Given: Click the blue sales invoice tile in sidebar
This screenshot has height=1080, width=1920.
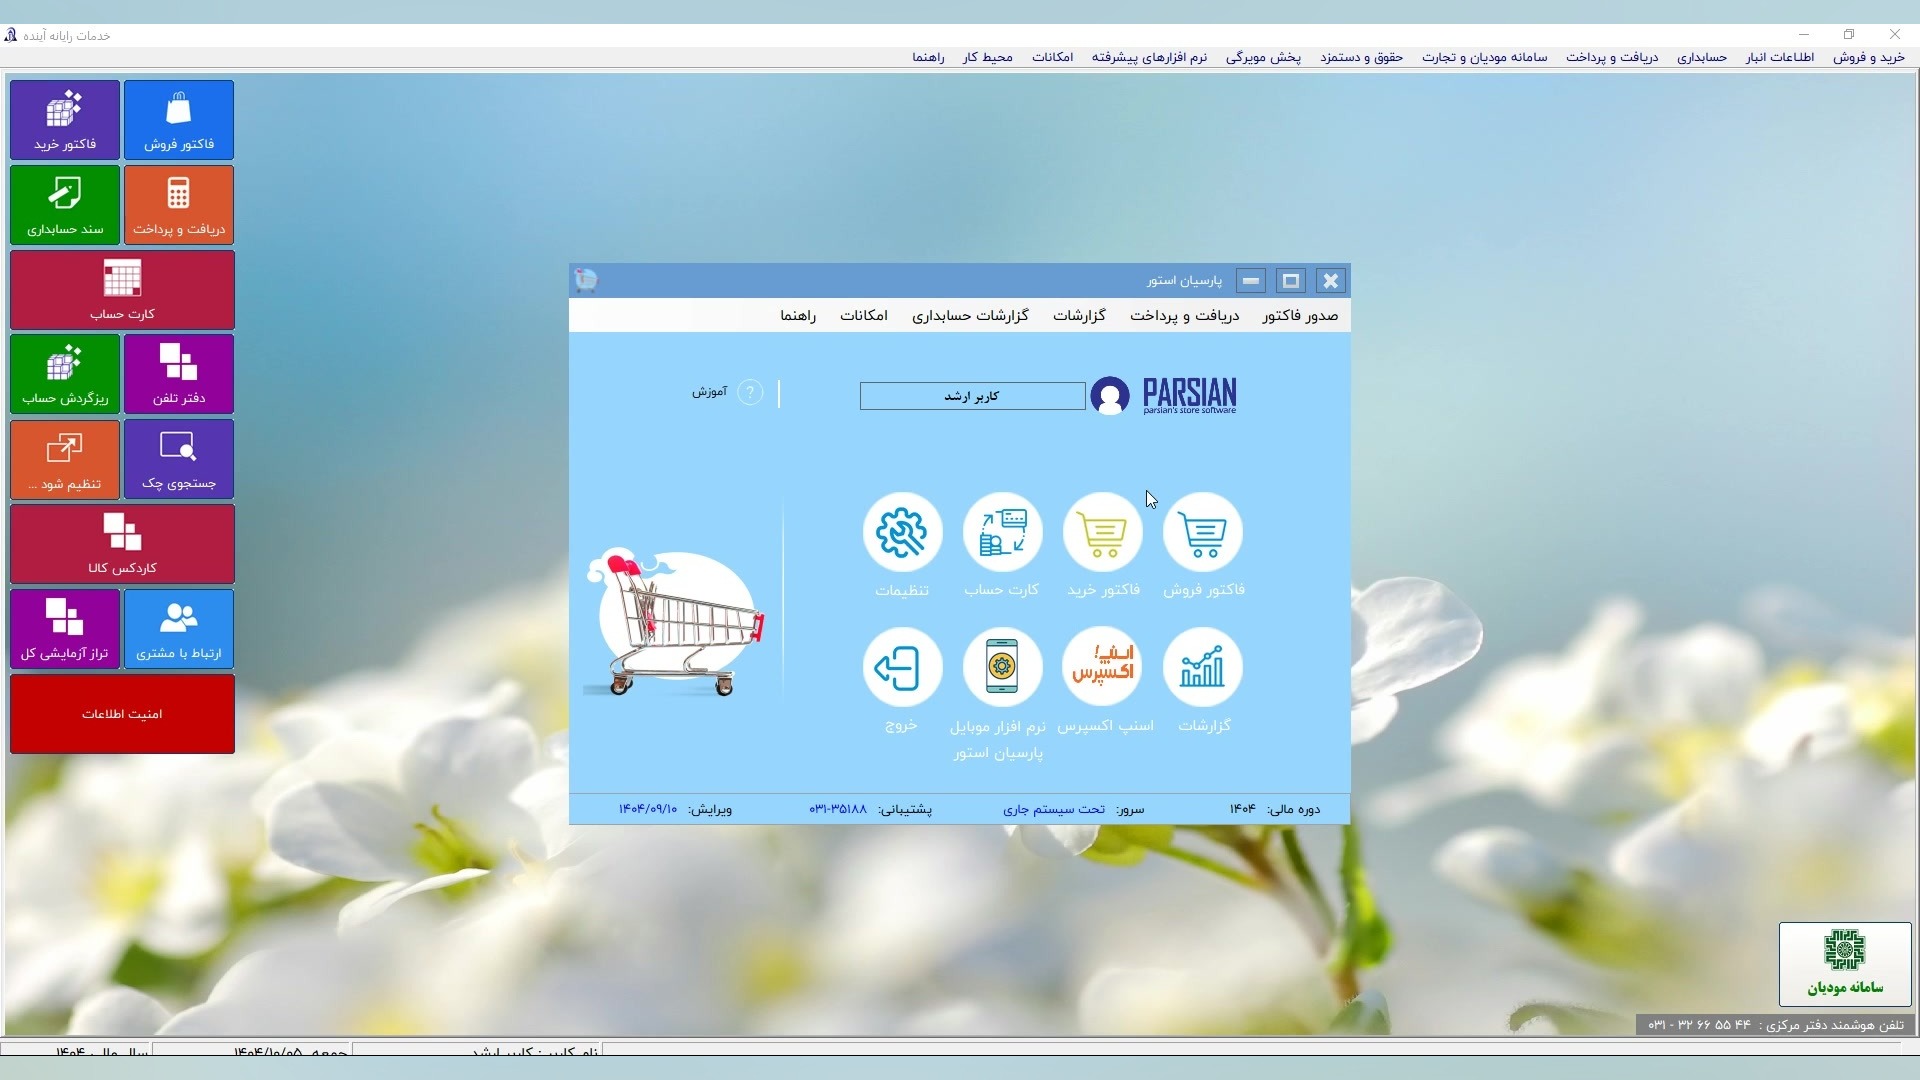Looking at the screenshot, I should pyautogui.click(x=179, y=120).
